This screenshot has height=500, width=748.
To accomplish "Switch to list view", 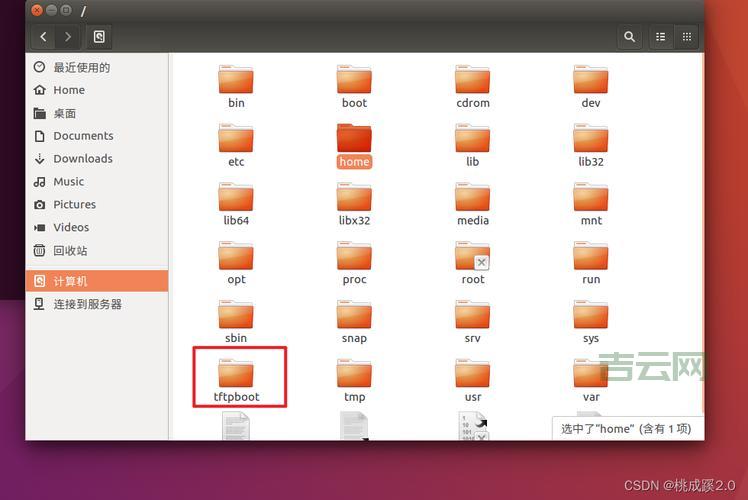I will [x=661, y=37].
